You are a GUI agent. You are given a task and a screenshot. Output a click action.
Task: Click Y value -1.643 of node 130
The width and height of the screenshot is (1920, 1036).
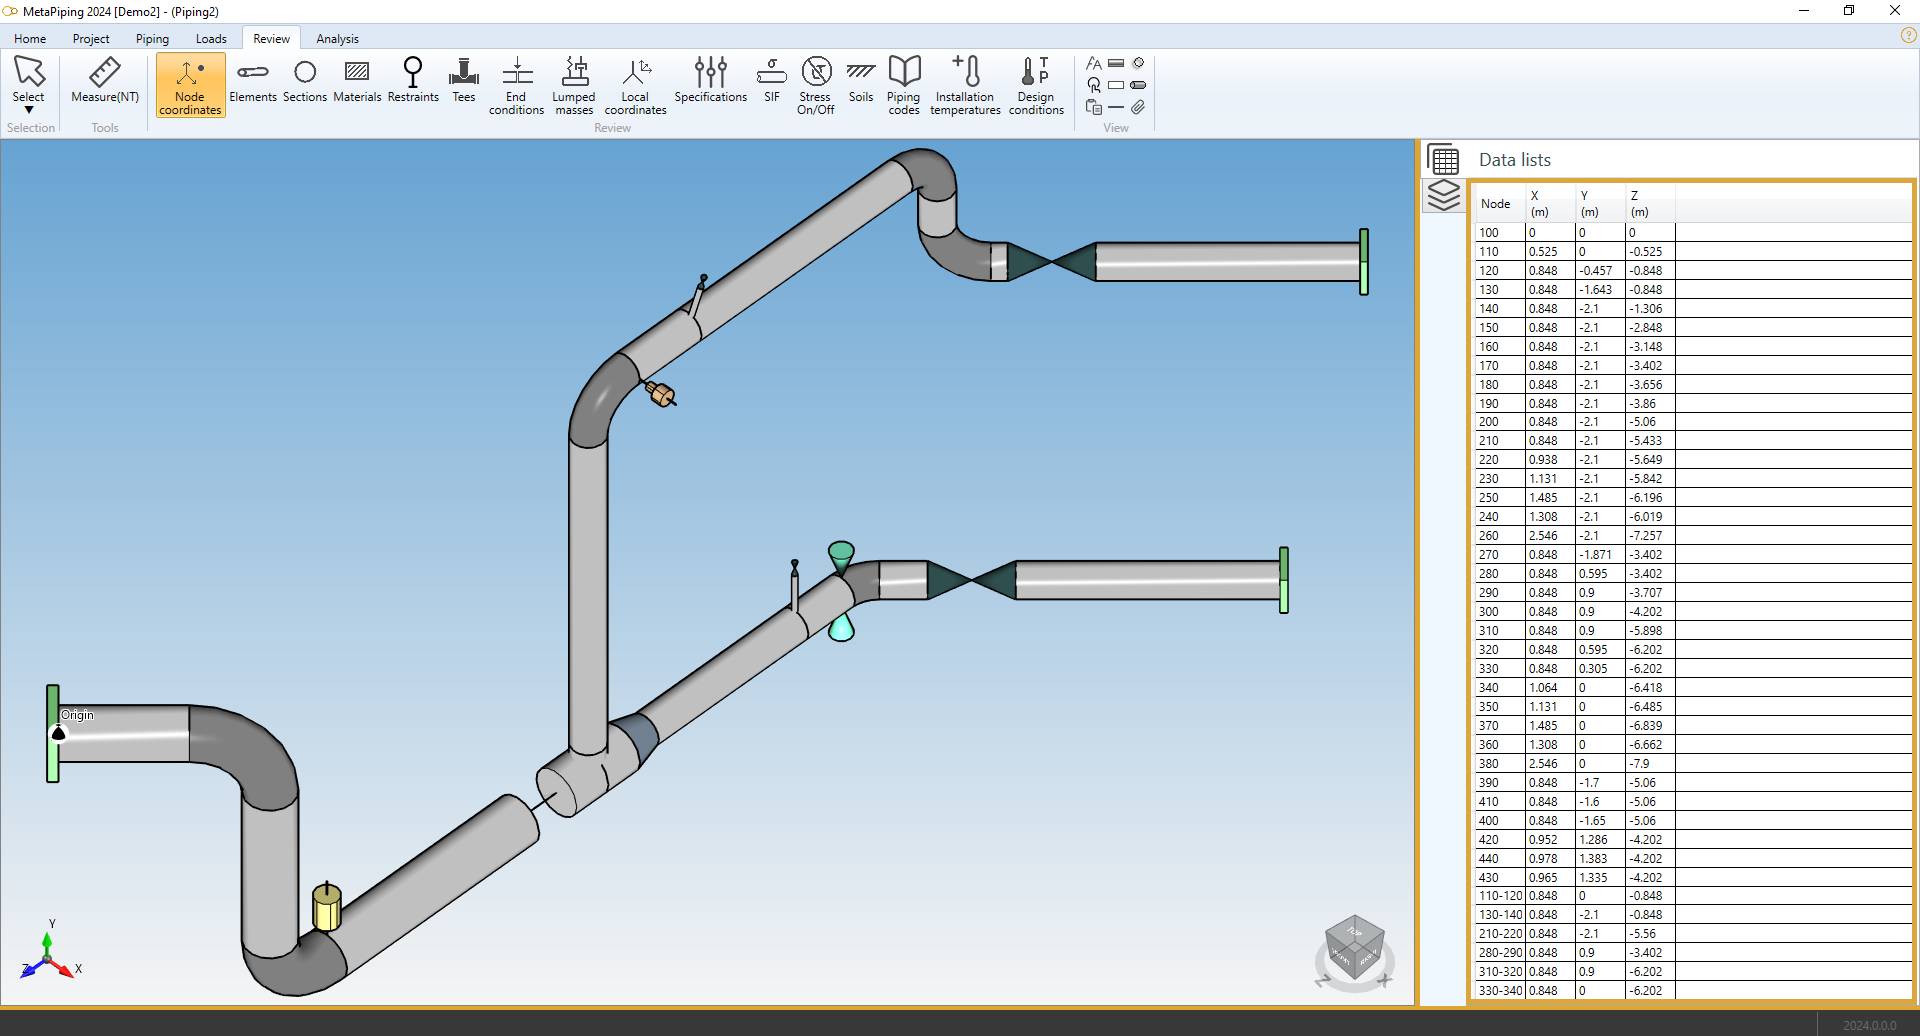1600,290
